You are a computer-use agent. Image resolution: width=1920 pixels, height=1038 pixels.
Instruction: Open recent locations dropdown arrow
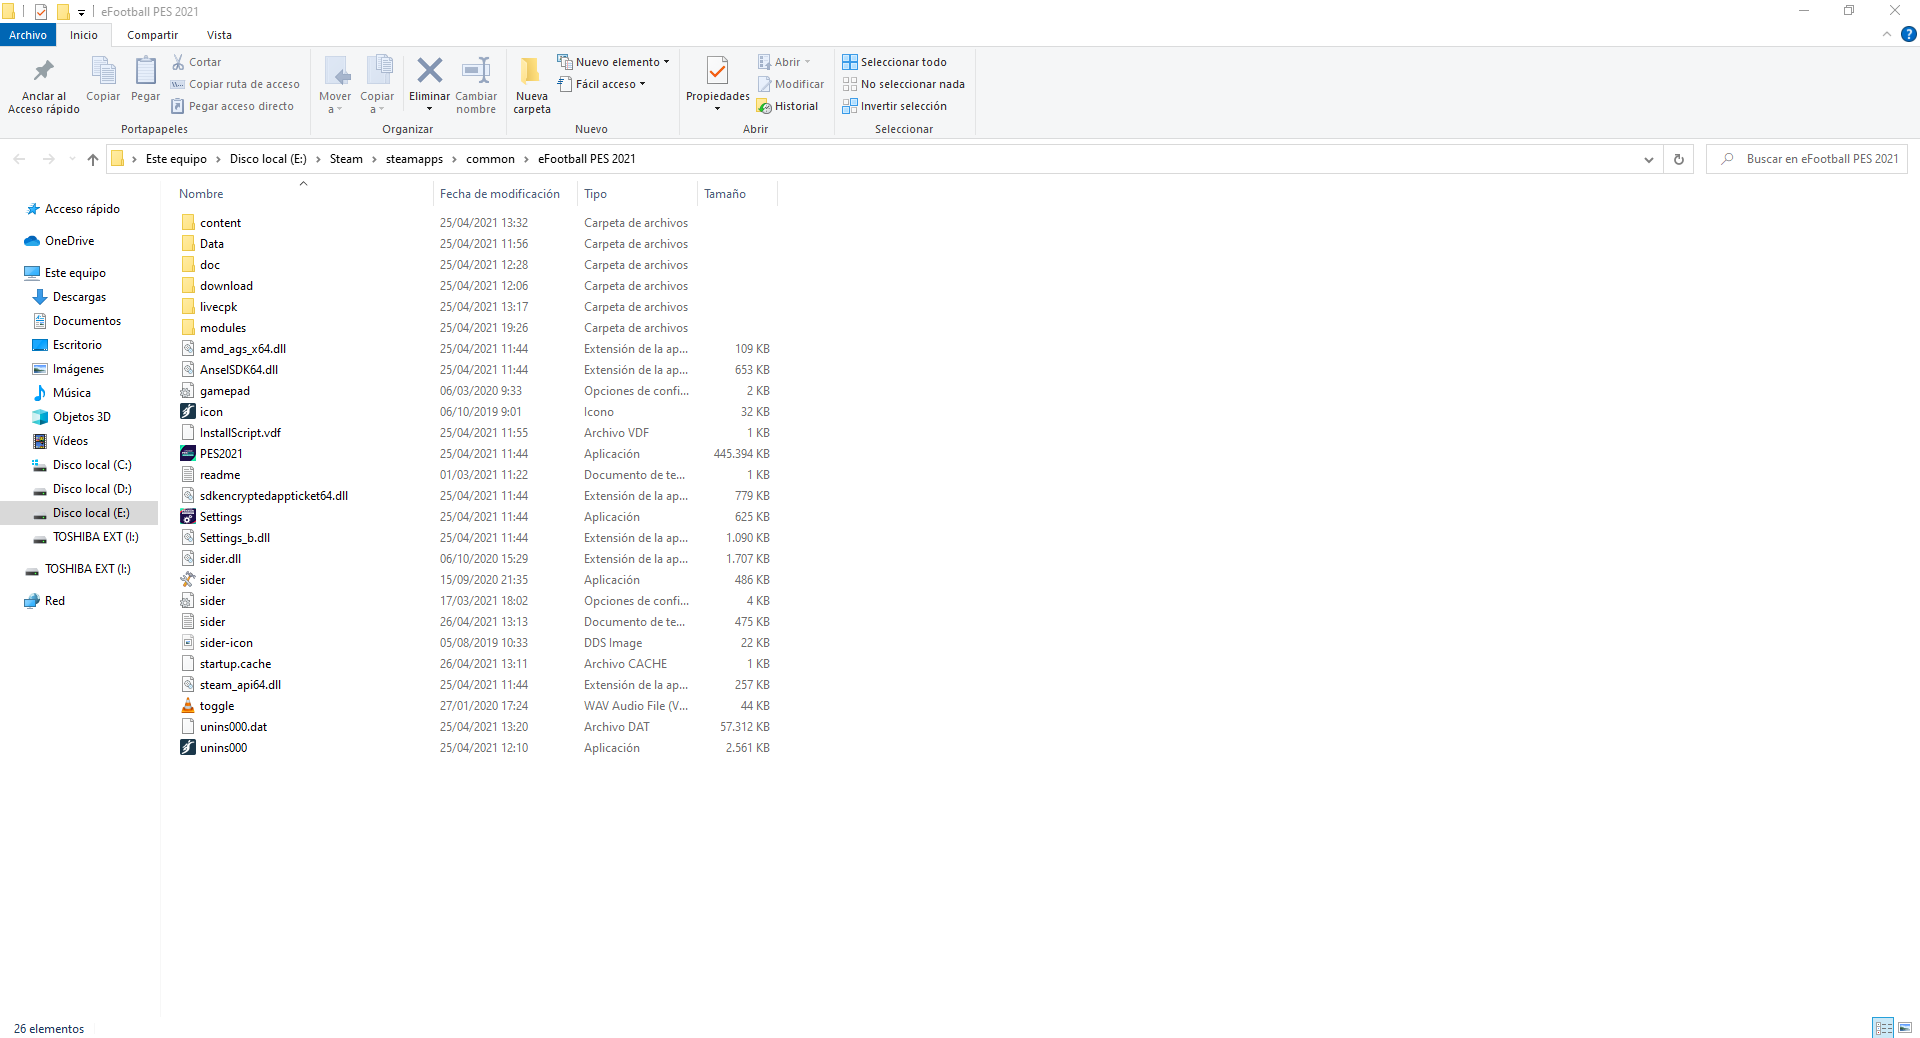pos(72,159)
